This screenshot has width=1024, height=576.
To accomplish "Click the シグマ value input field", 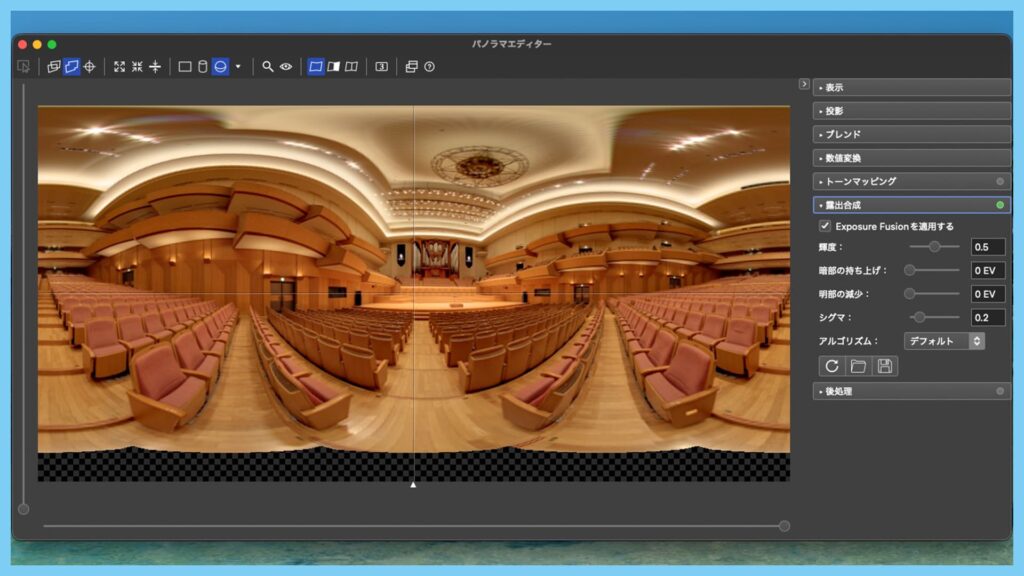I will 988,317.
